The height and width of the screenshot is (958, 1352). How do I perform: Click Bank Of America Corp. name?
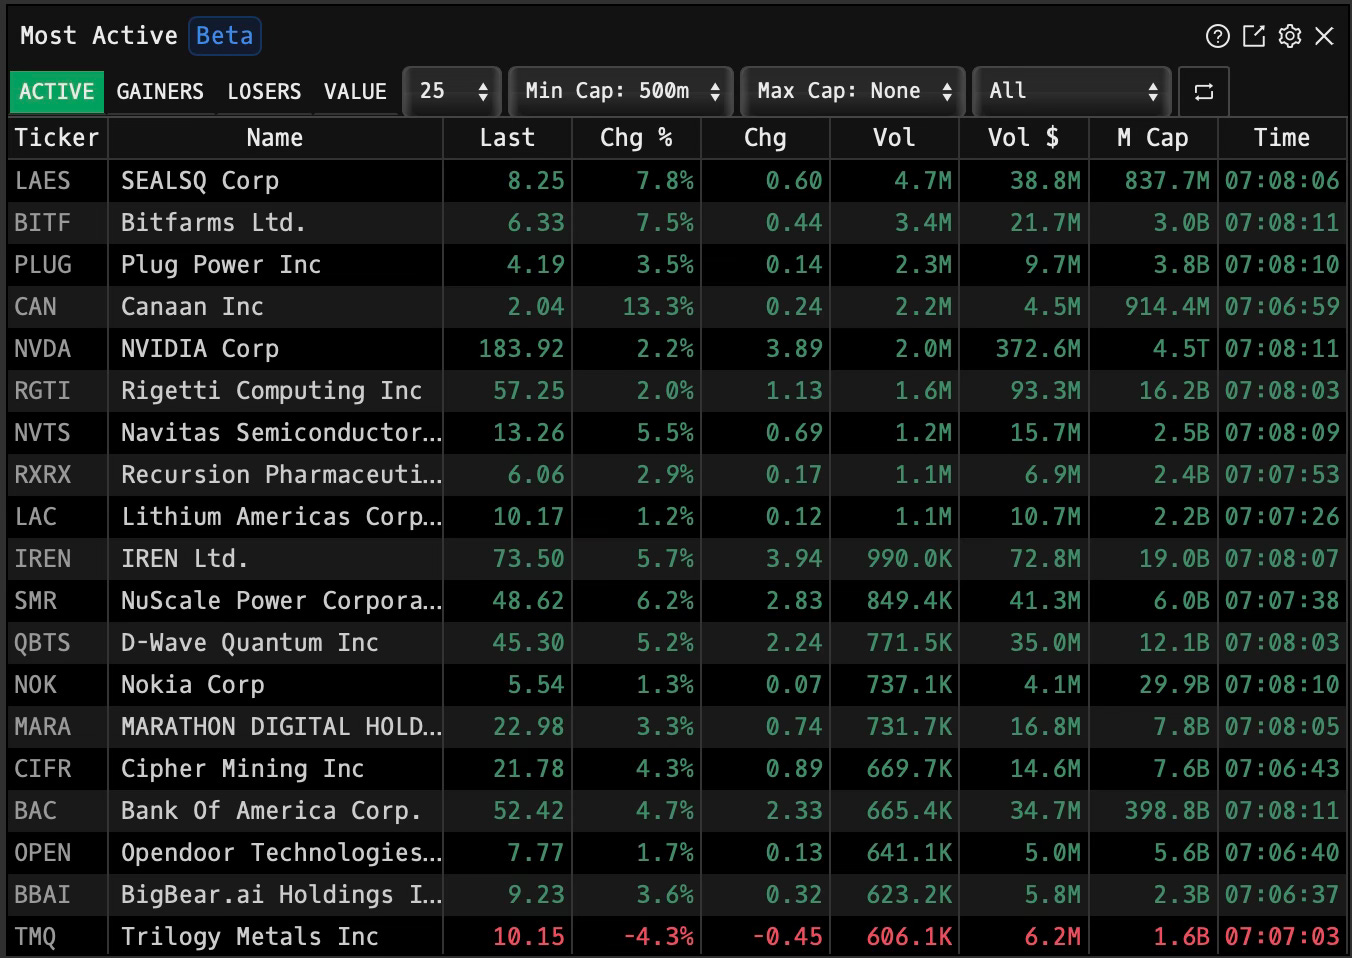tap(271, 811)
